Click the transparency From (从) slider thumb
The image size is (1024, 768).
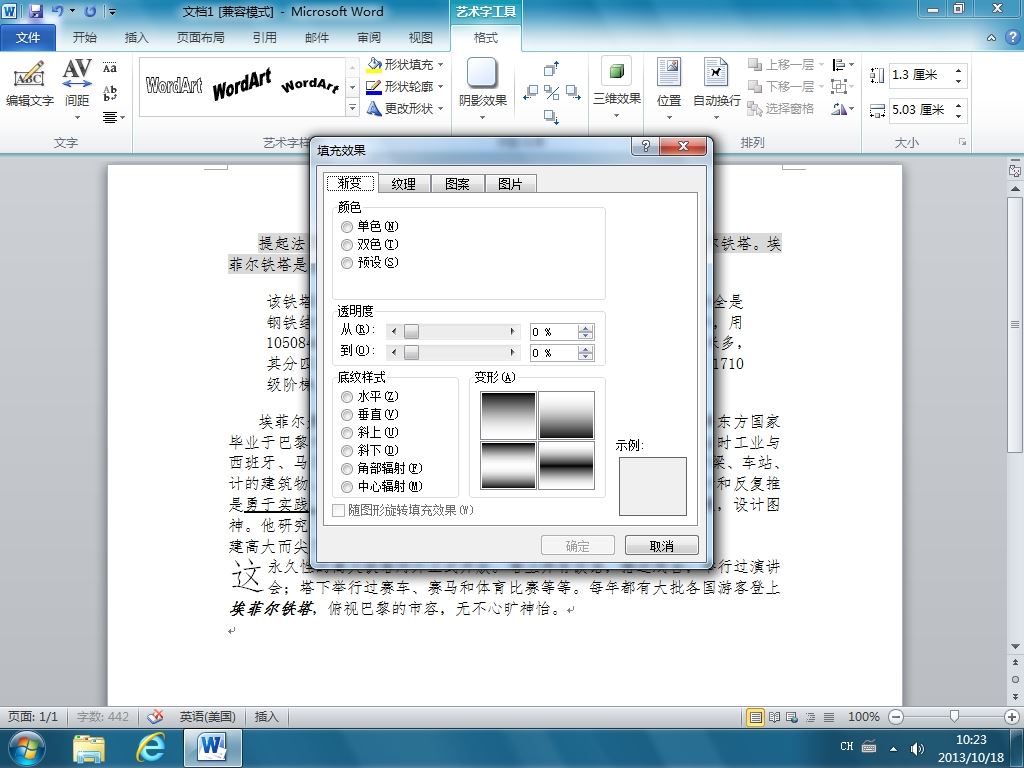411,332
